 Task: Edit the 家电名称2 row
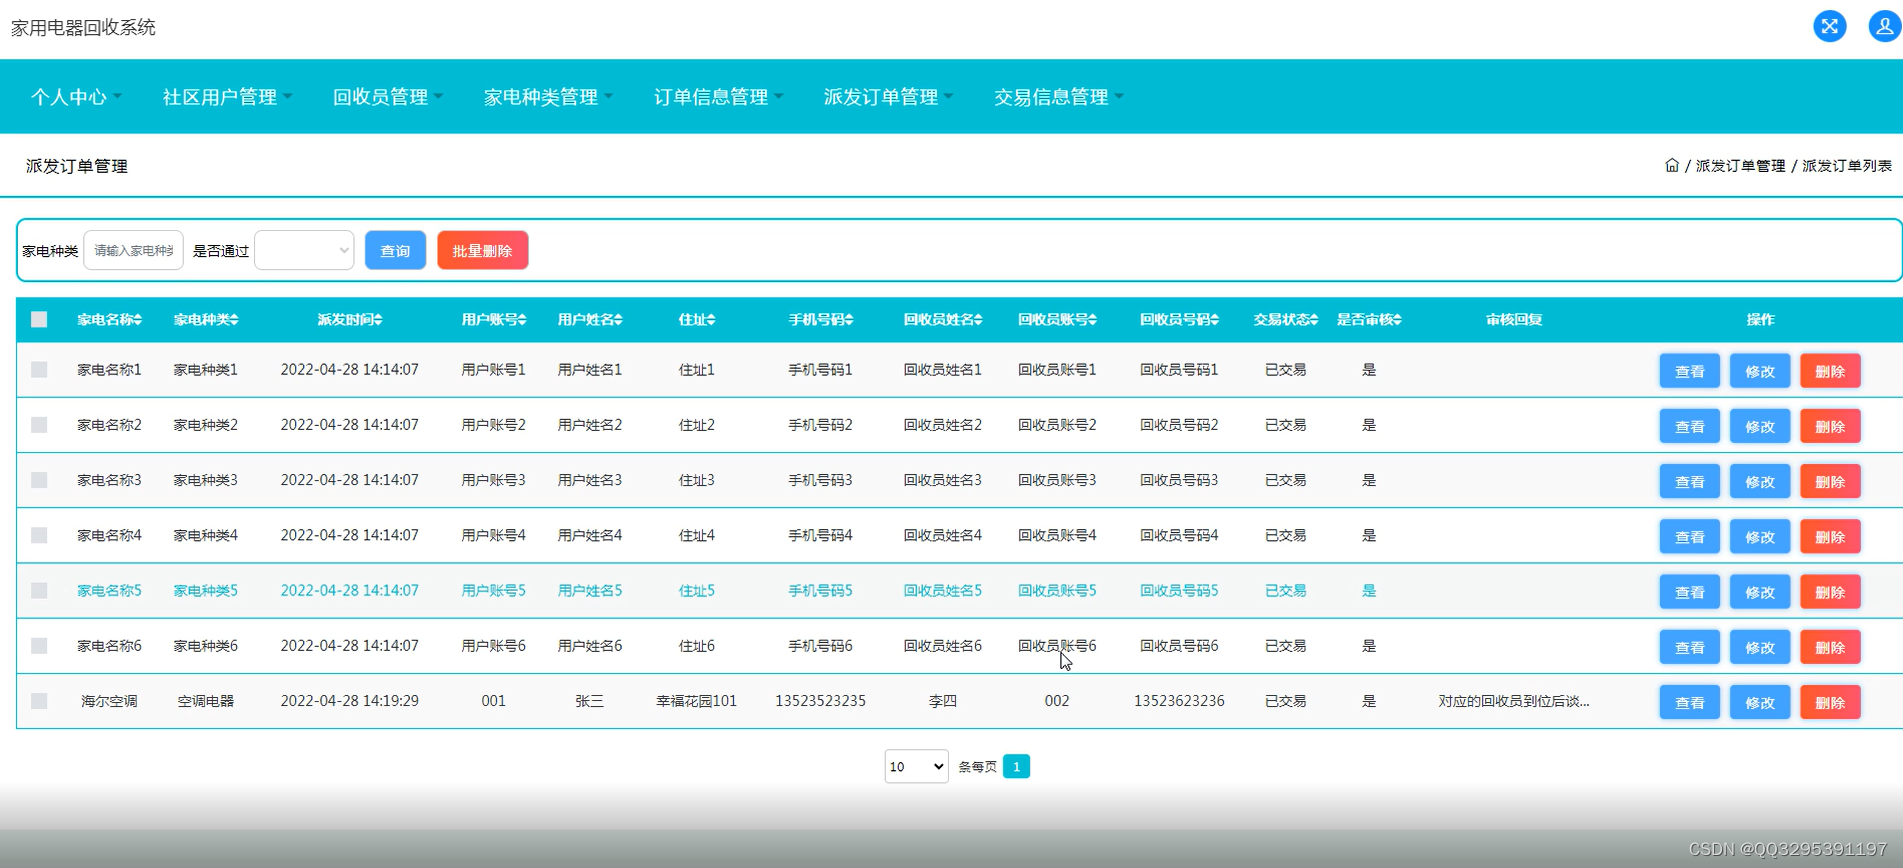[x=1759, y=426]
